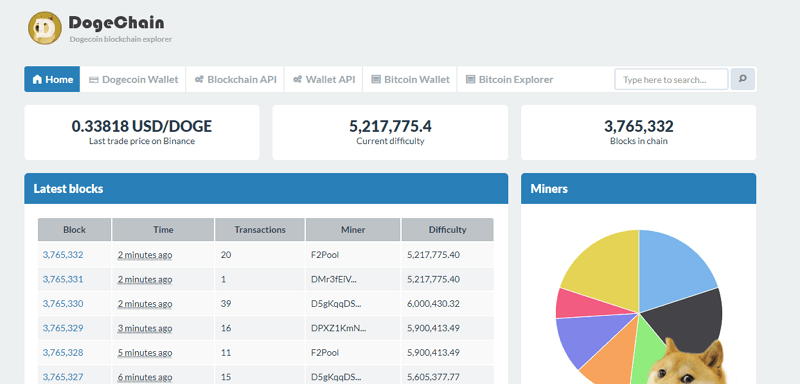Click '3 minutes ago' time cell

point(145,328)
